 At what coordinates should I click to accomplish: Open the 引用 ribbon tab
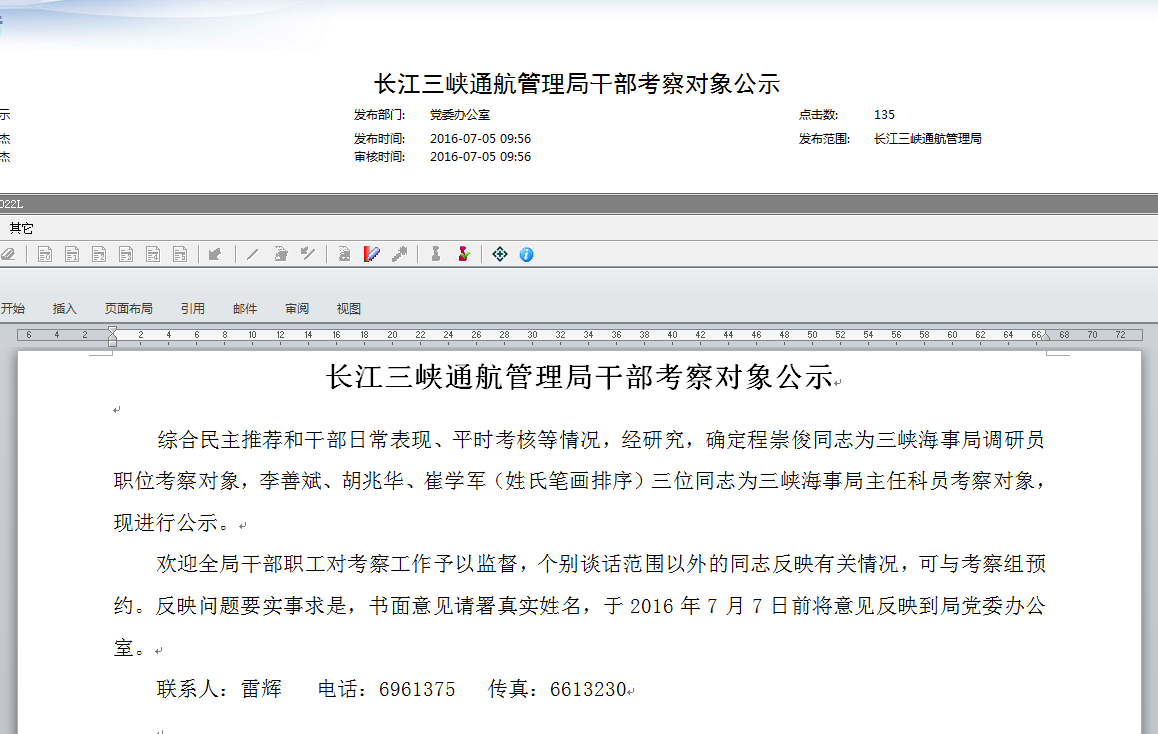(193, 309)
